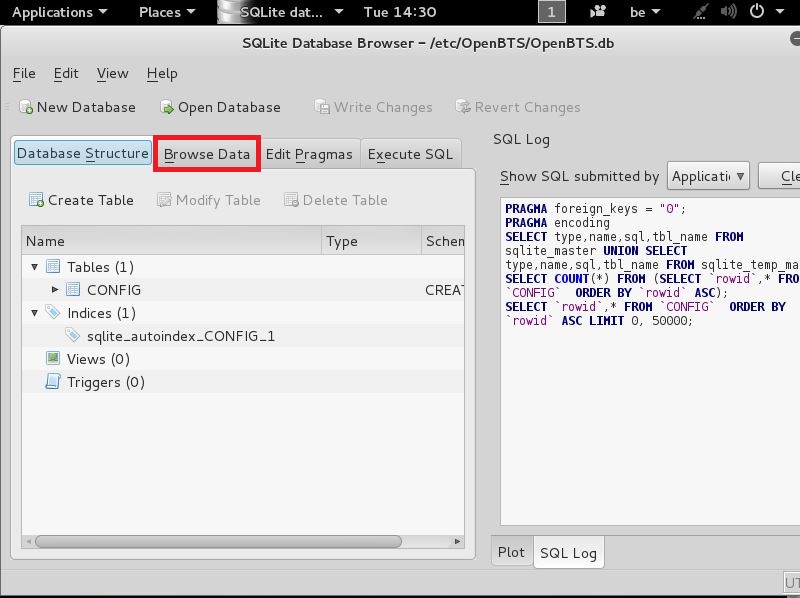
Task: Select the 'CONFIG' table row text
Action: pos(114,290)
